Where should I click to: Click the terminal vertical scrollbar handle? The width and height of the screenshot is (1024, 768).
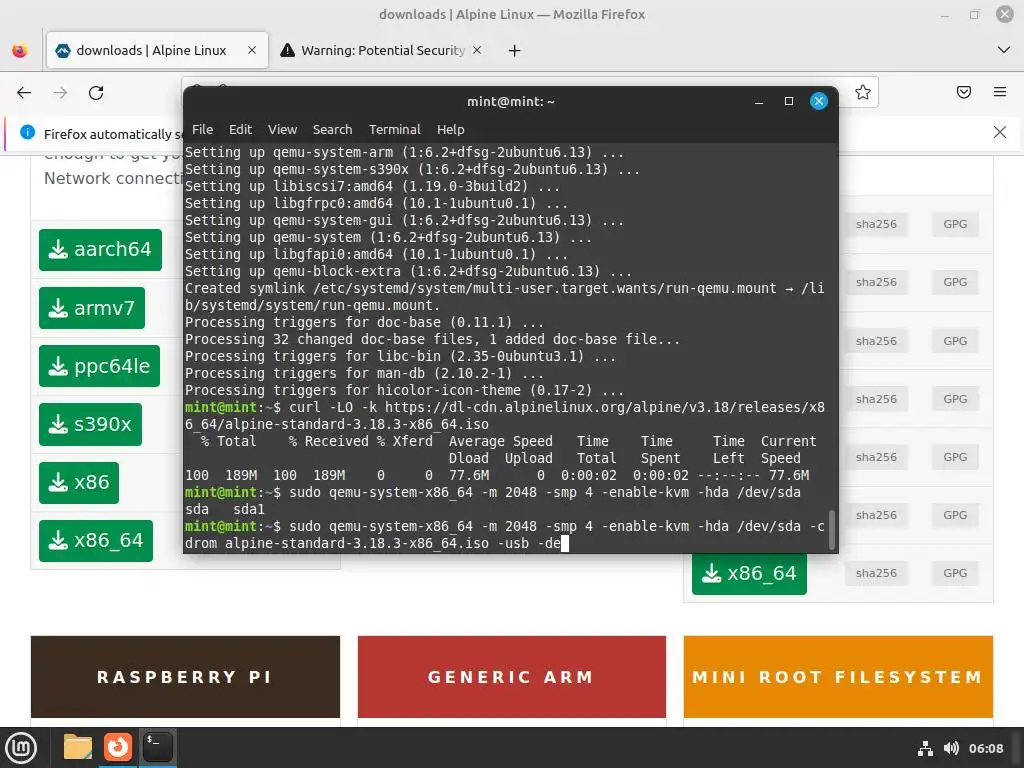[831, 530]
